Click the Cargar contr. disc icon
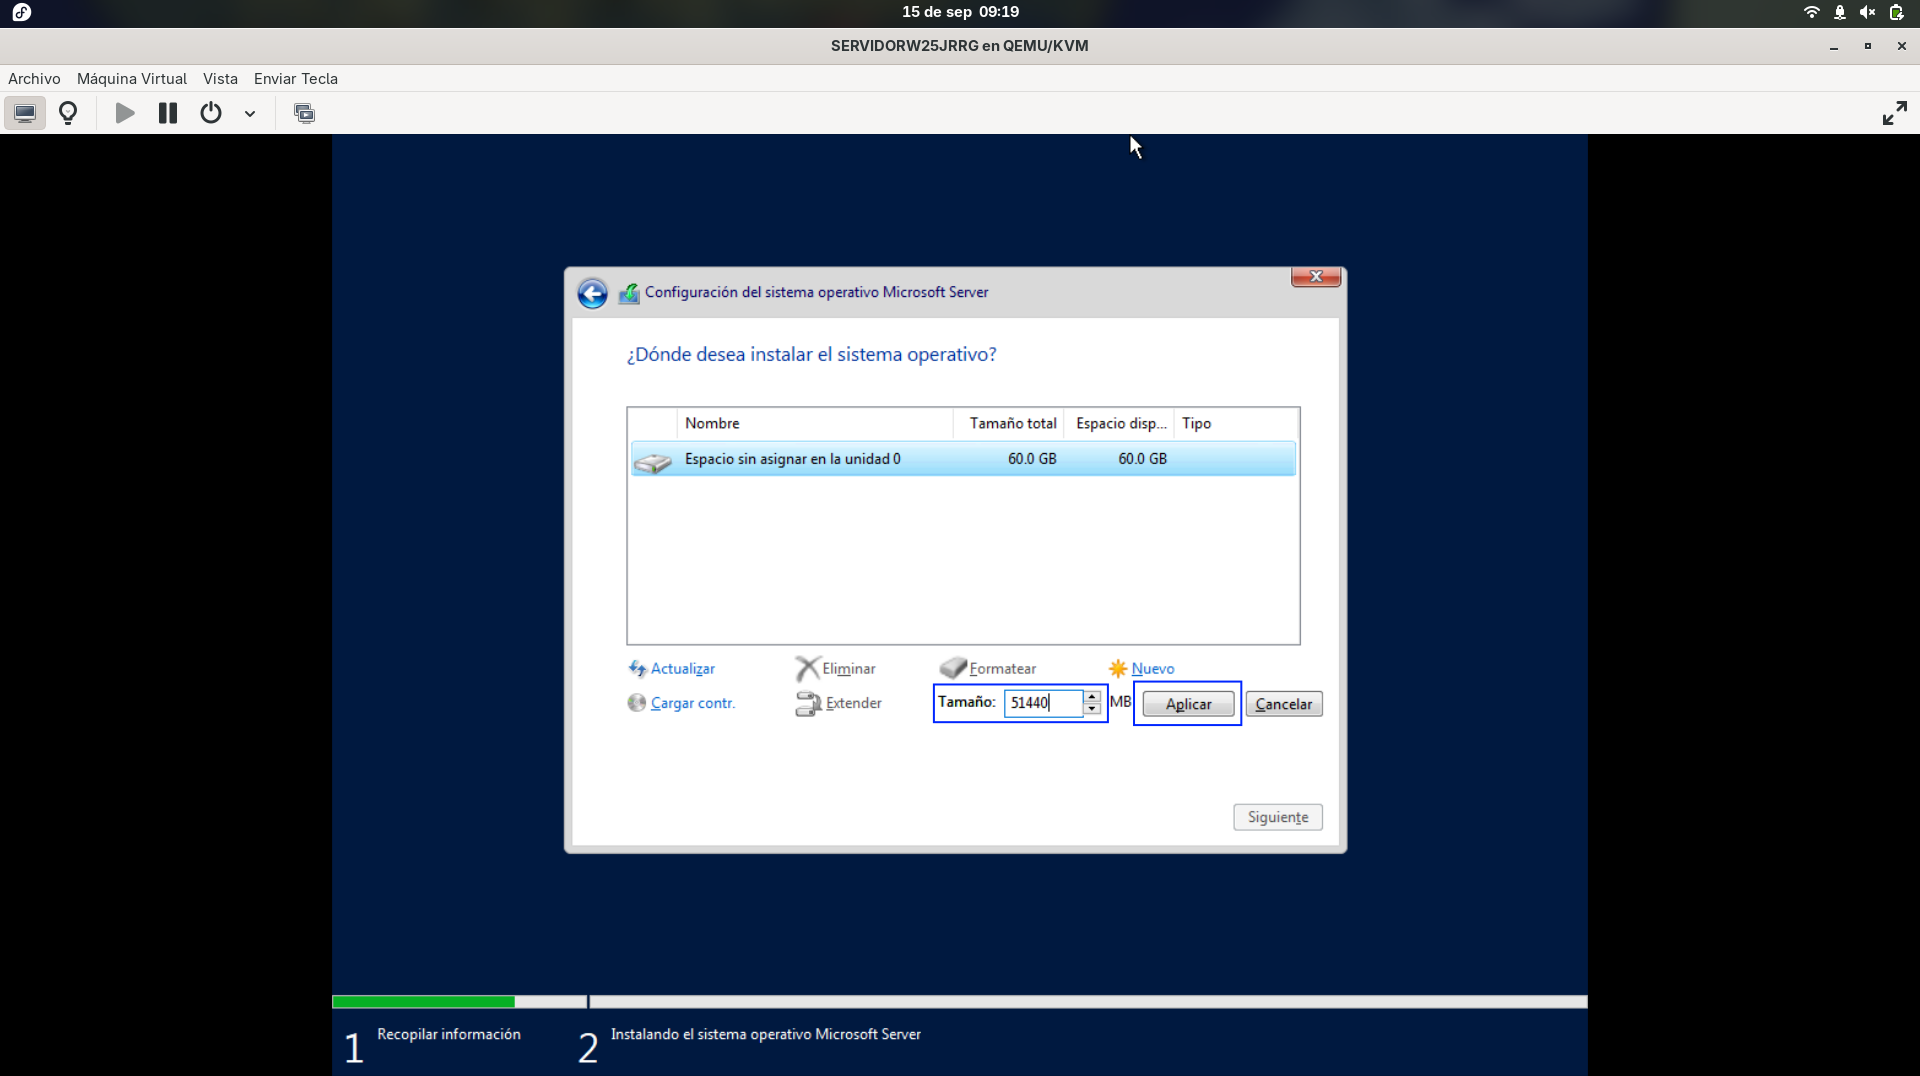The image size is (1920, 1076). click(x=636, y=702)
